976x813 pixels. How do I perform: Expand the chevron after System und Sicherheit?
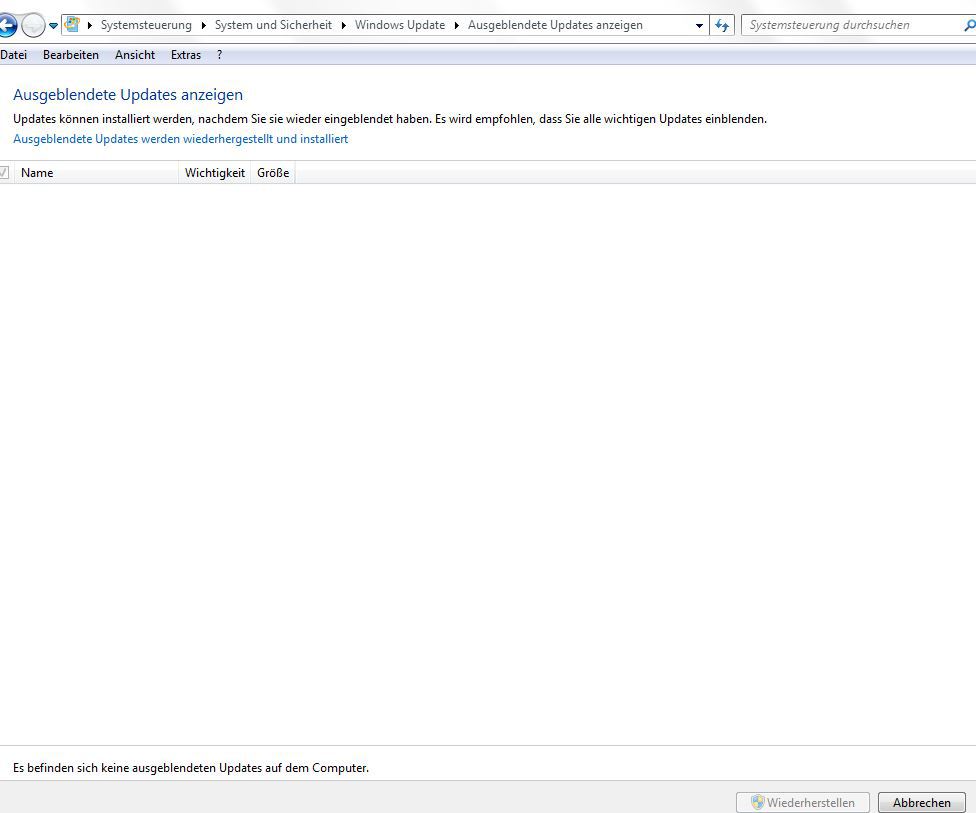[344, 26]
